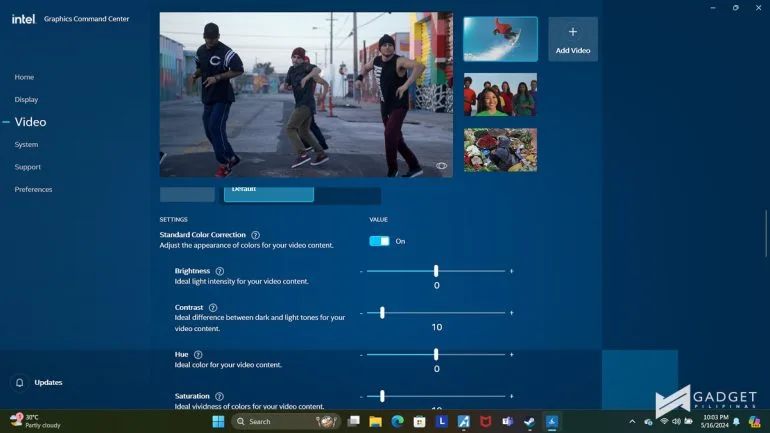The image size is (770, 433).
Task: Click the battery tray icon
Action: [x=688, y=422]
